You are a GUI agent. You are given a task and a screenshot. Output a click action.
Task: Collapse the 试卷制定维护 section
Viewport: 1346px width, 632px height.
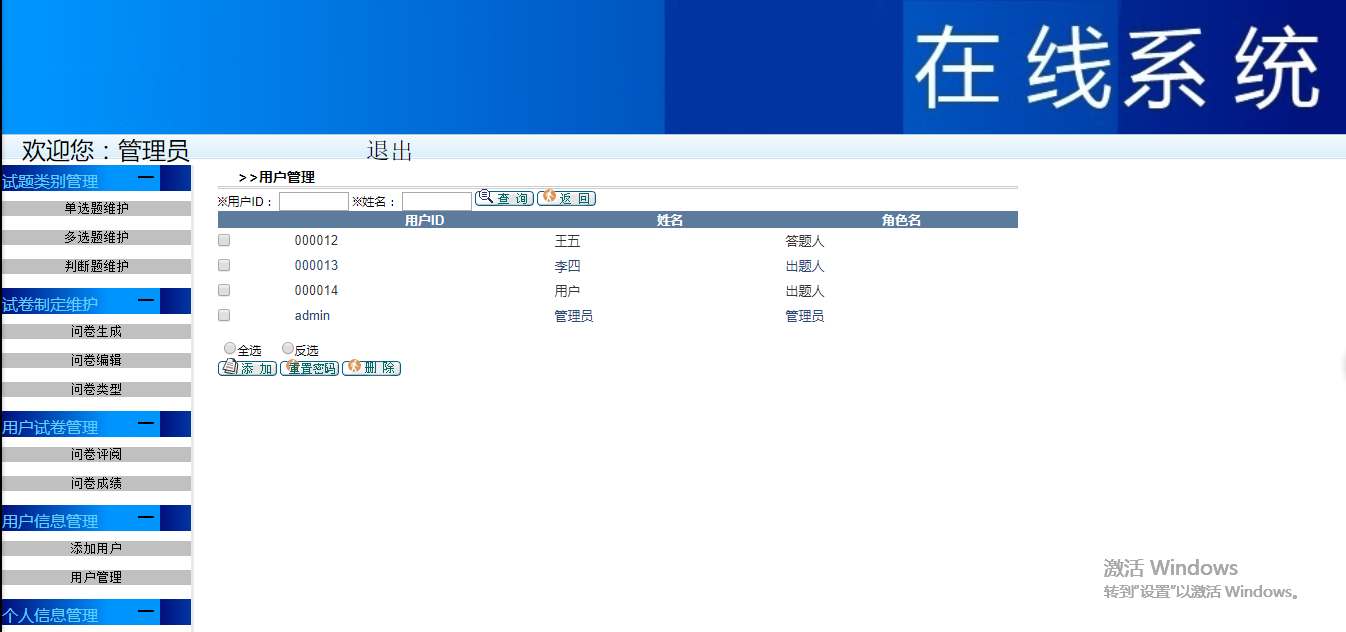pyautogui.click(x=146, y=301)
